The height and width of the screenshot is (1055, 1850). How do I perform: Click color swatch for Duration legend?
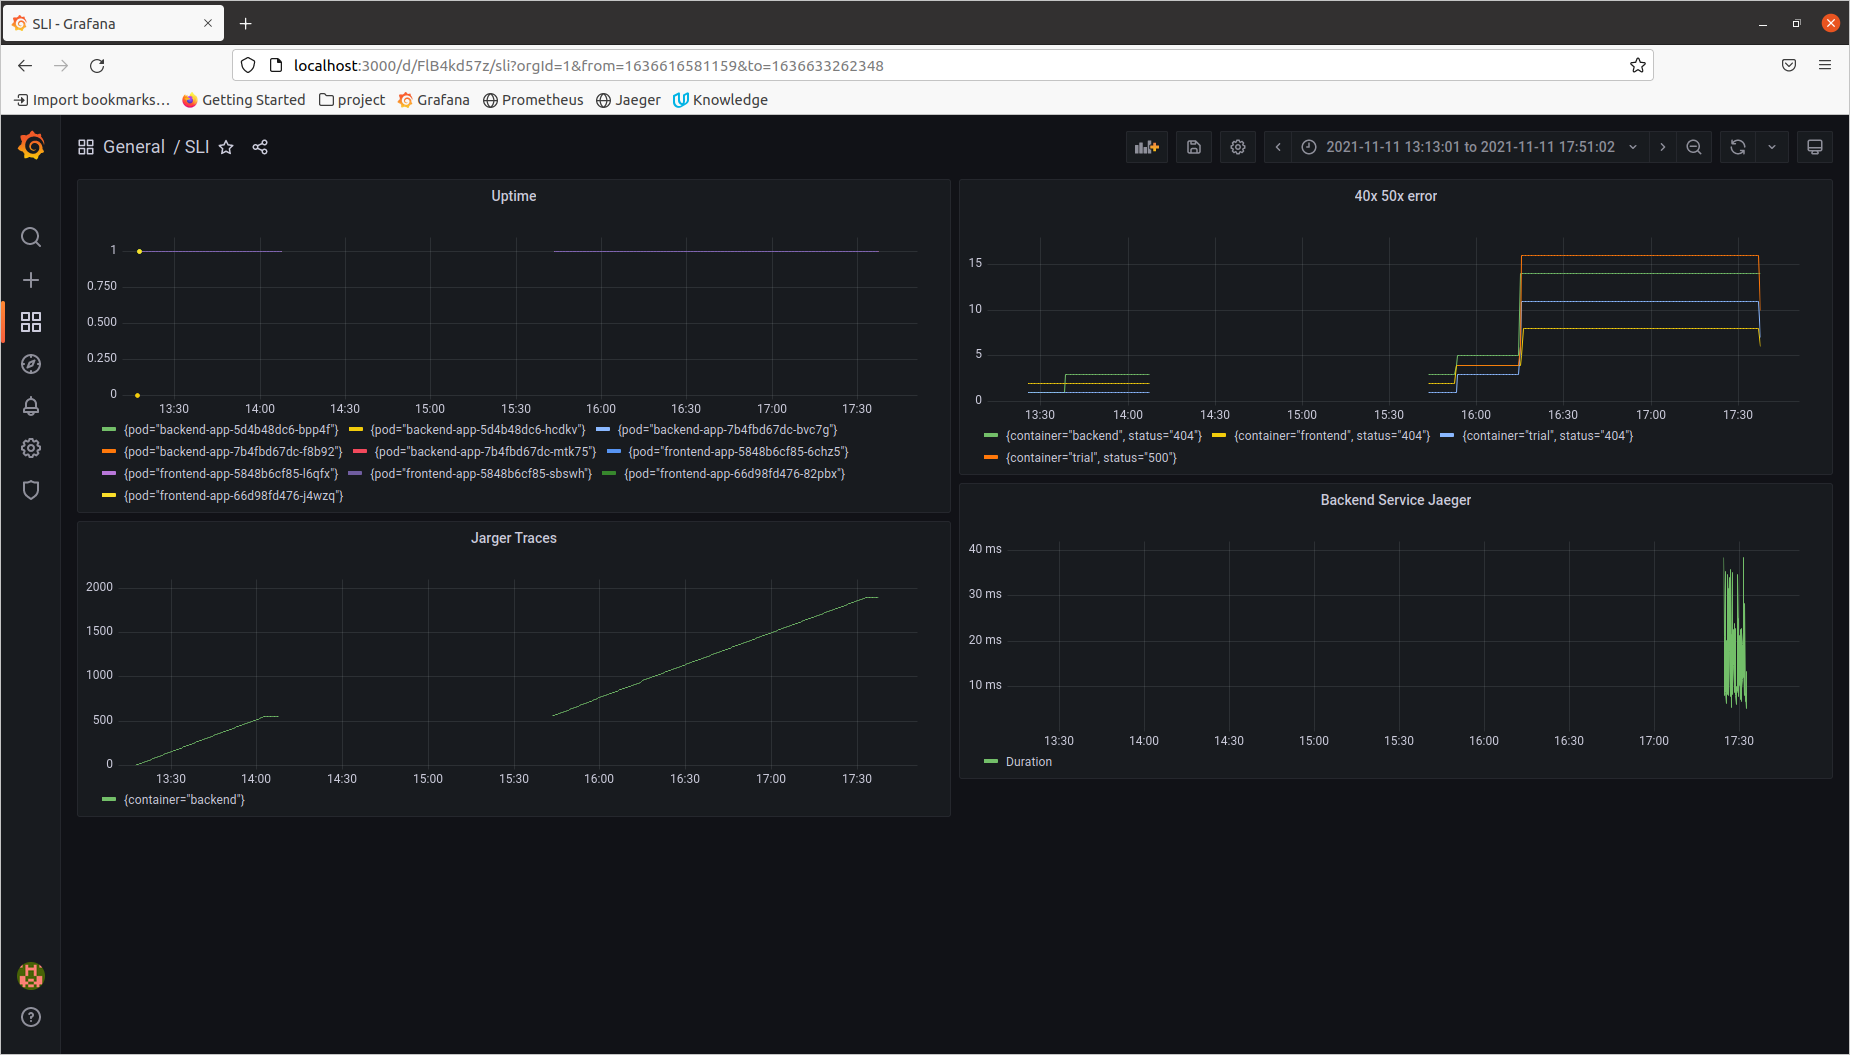click(x=991, y=762)
